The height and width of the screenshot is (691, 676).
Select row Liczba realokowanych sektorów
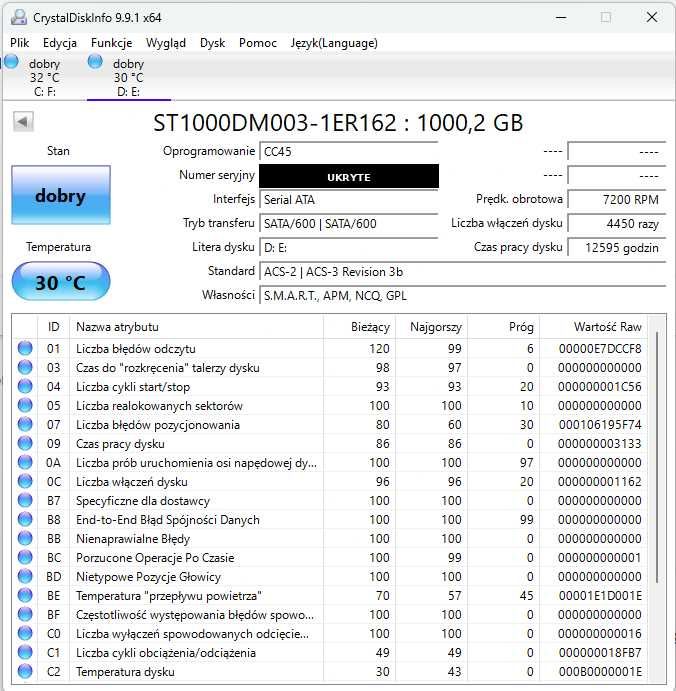tap(330, 405)
